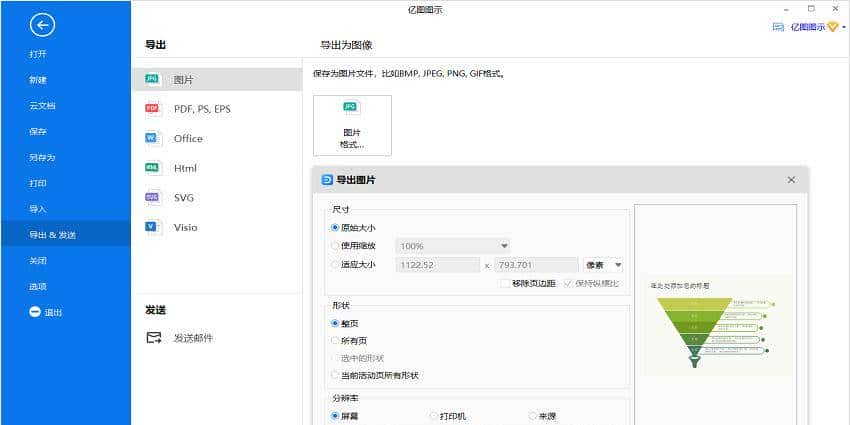Click 发送邮件 under 发送
The height and width of the screenshot is (425, 850).
193,338
